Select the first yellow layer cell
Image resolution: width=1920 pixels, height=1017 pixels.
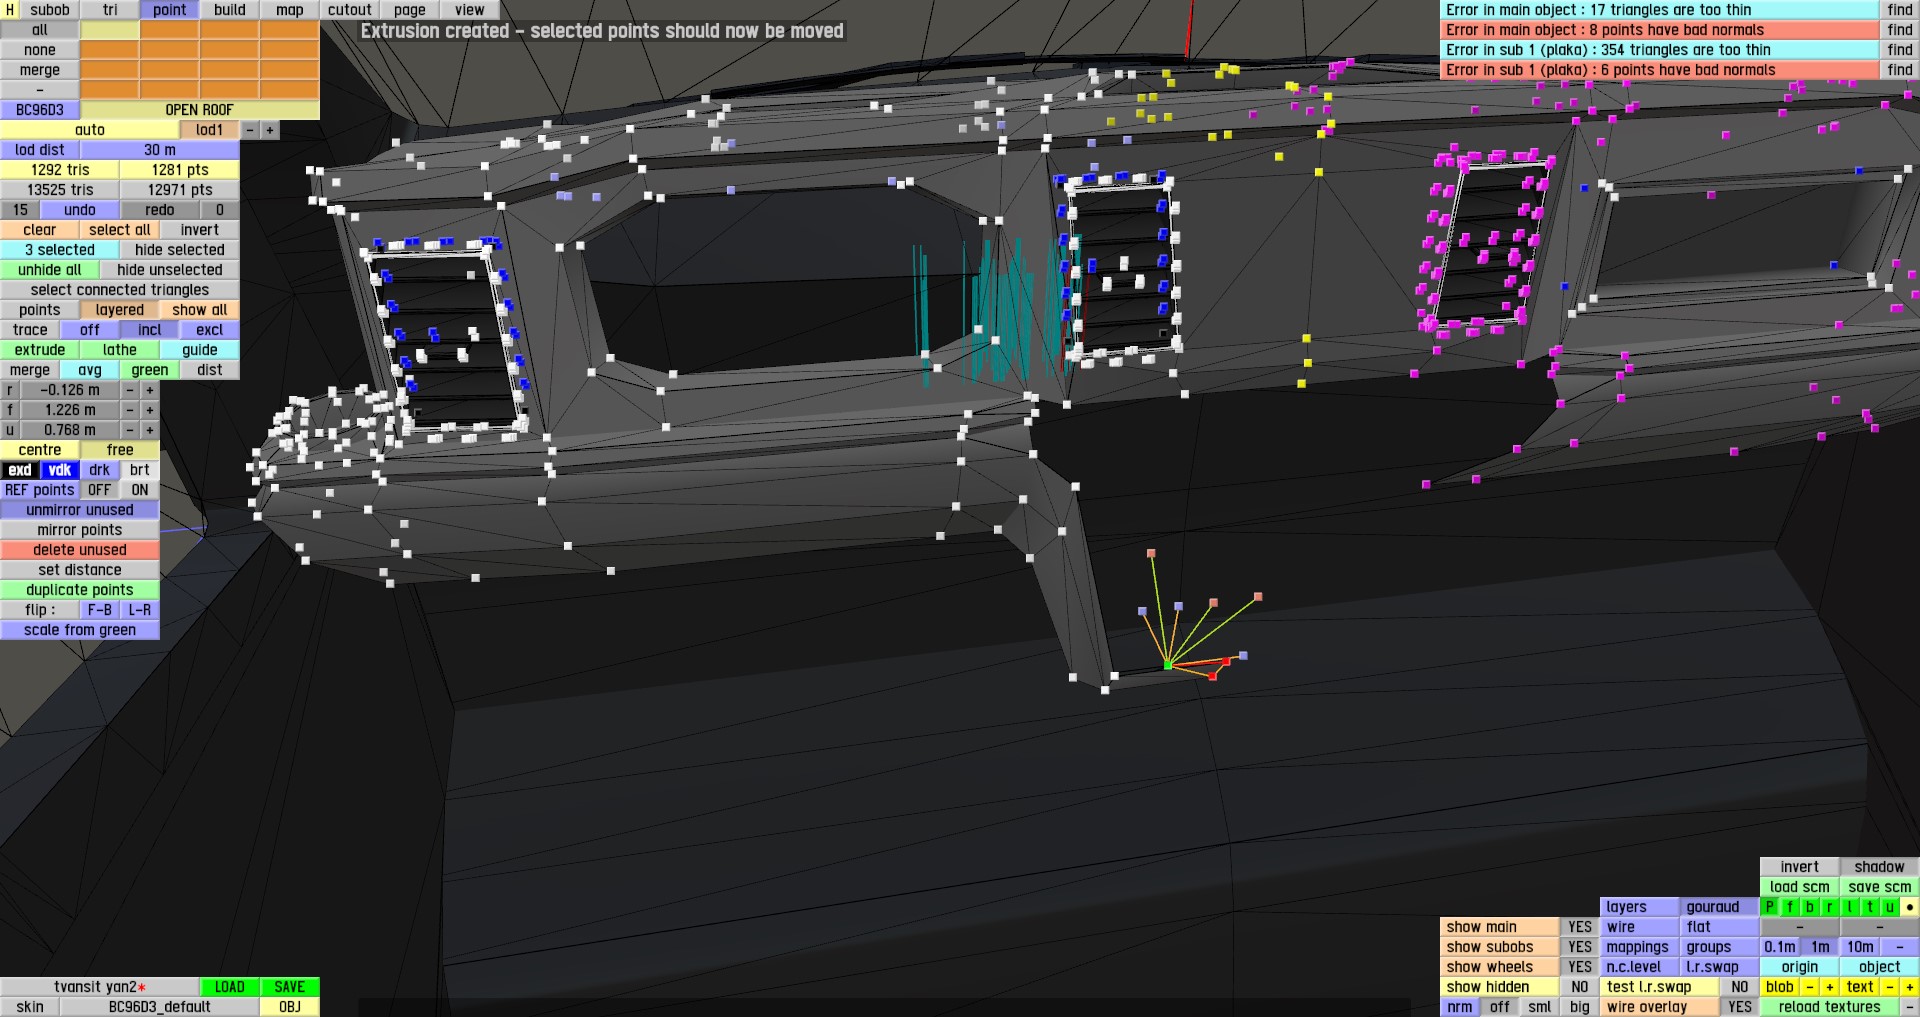pyautogui.click(x=110, y=30)
